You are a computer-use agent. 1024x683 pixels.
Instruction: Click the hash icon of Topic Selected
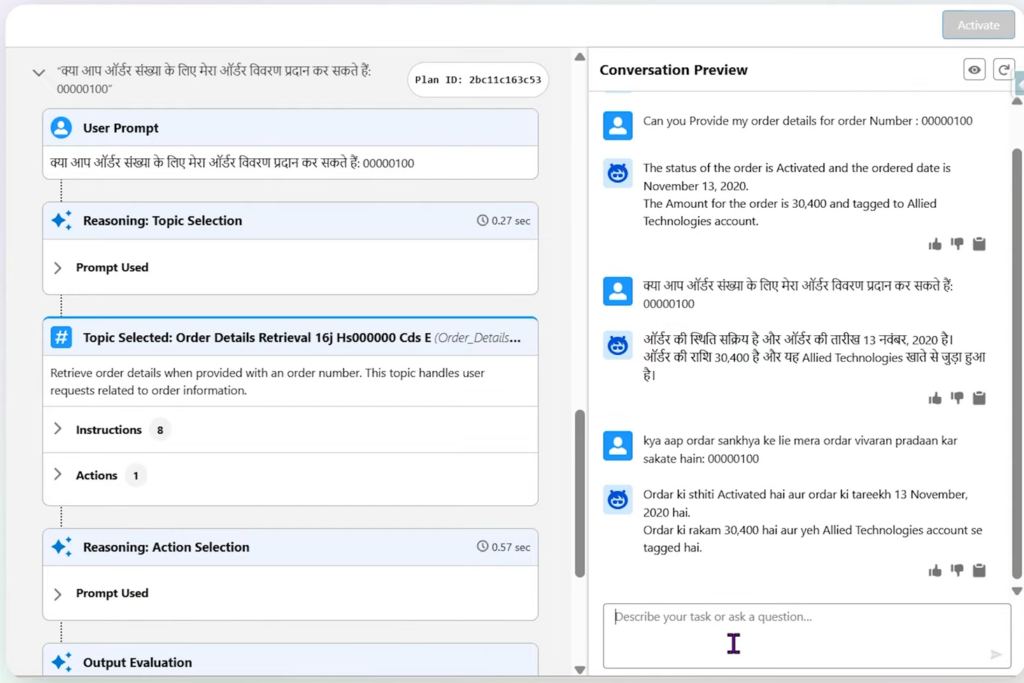[61, 338]
